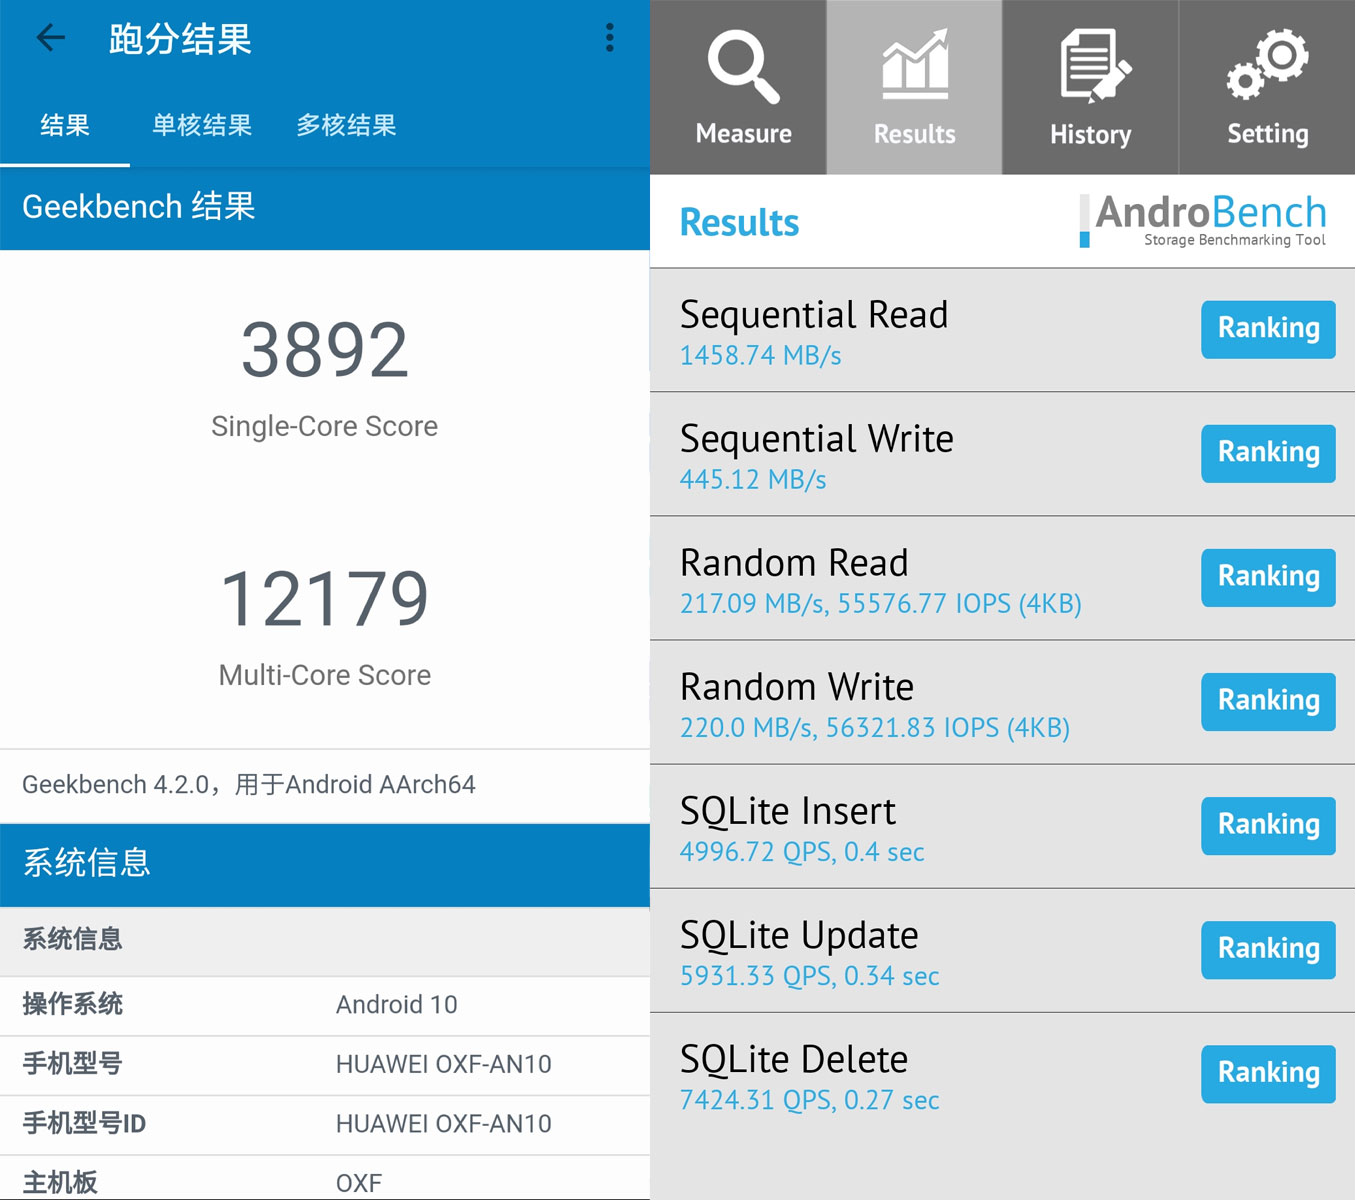Select the Android 10 value
Image resolution: width=1356 pixels, height=1200 pixels.
[396, 1004]
